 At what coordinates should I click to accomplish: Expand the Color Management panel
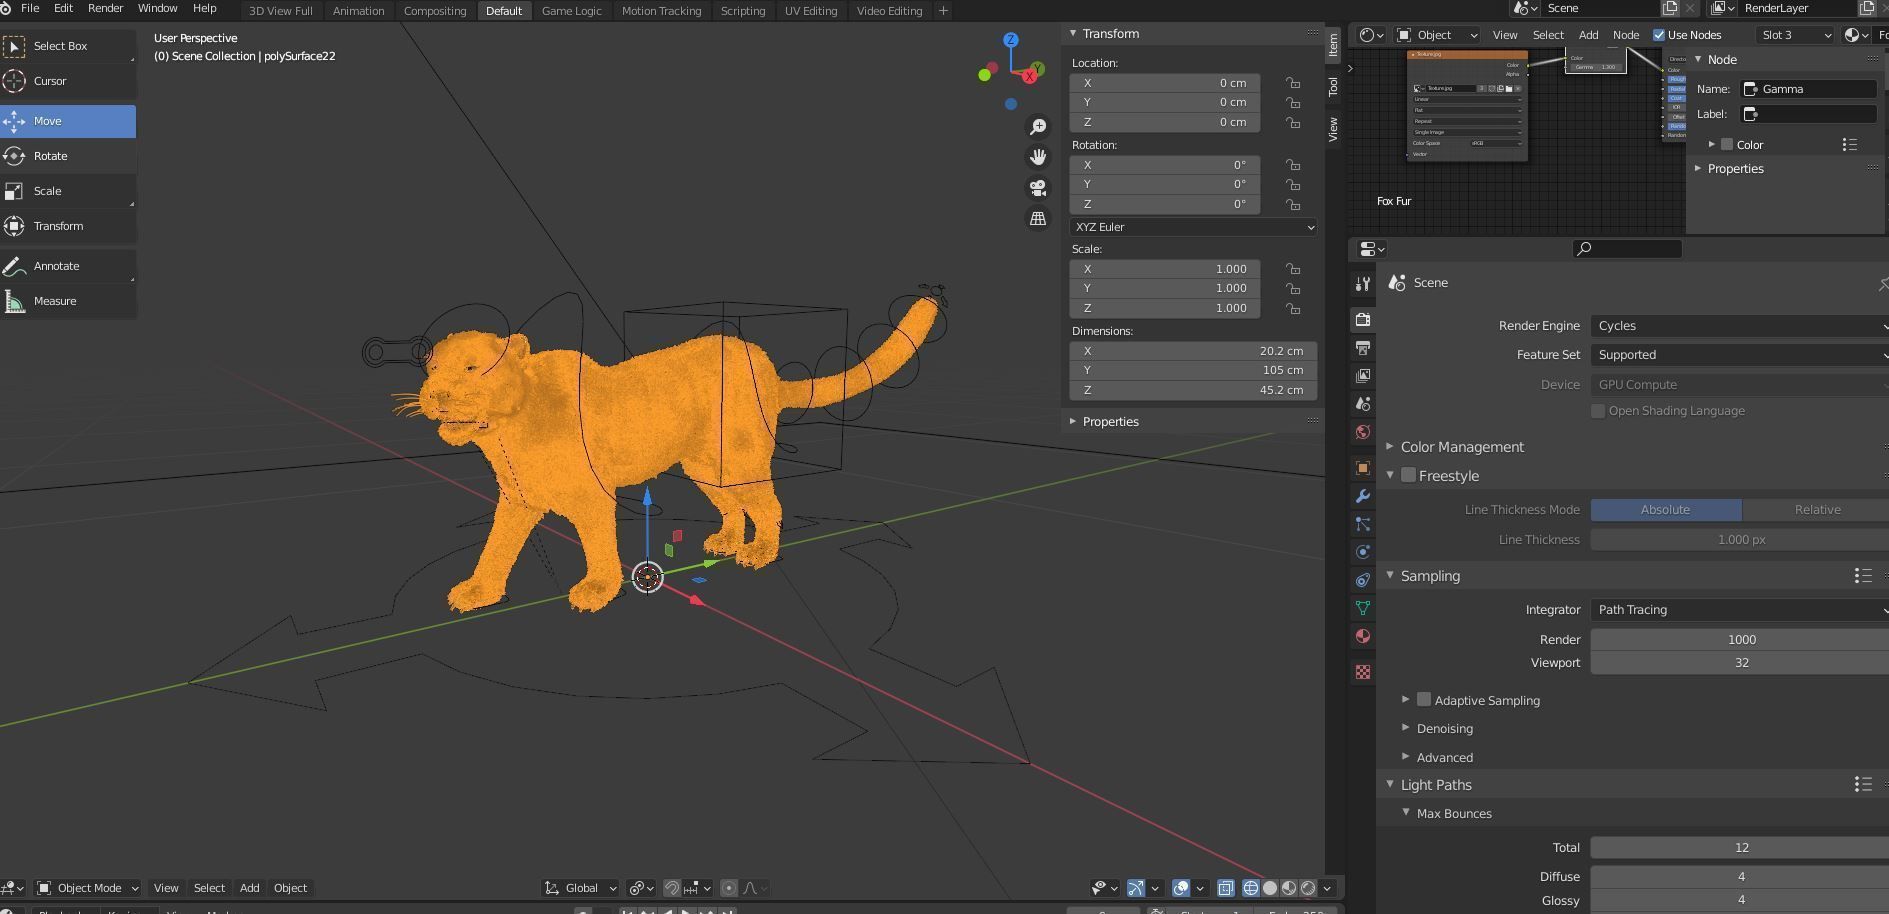coord(1462,447)
